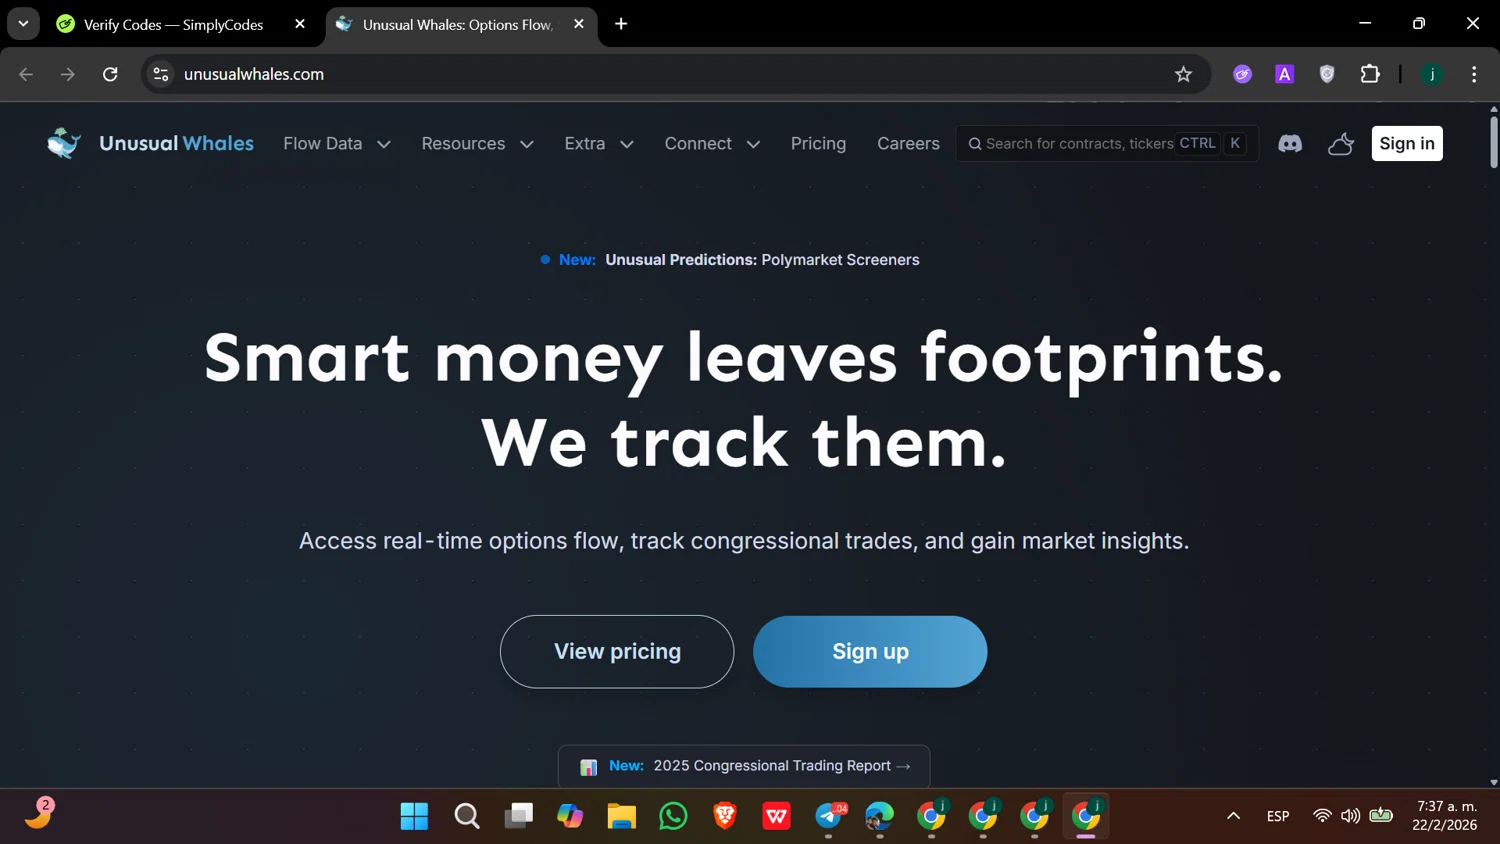The image size is (1500, 844).
Task: Toggle the dark/light theme moon icon
Action: (1341, 144)
